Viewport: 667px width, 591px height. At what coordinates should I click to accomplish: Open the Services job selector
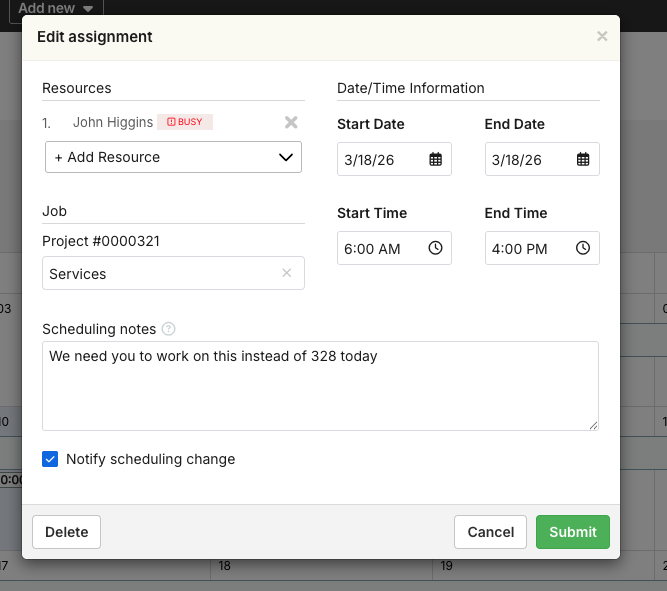(x=160, y=274)
